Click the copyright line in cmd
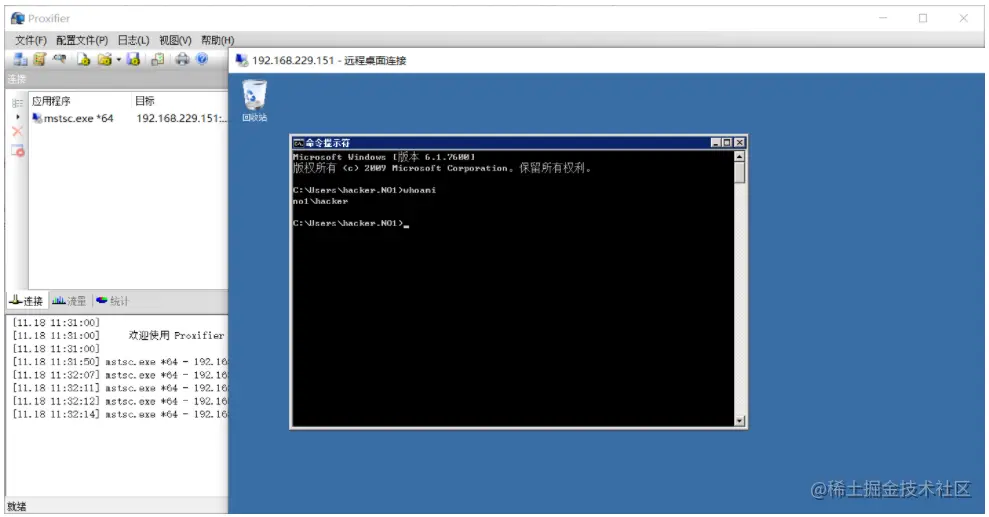The height and width of the screenshot is (517, 989). pos(442,168)
